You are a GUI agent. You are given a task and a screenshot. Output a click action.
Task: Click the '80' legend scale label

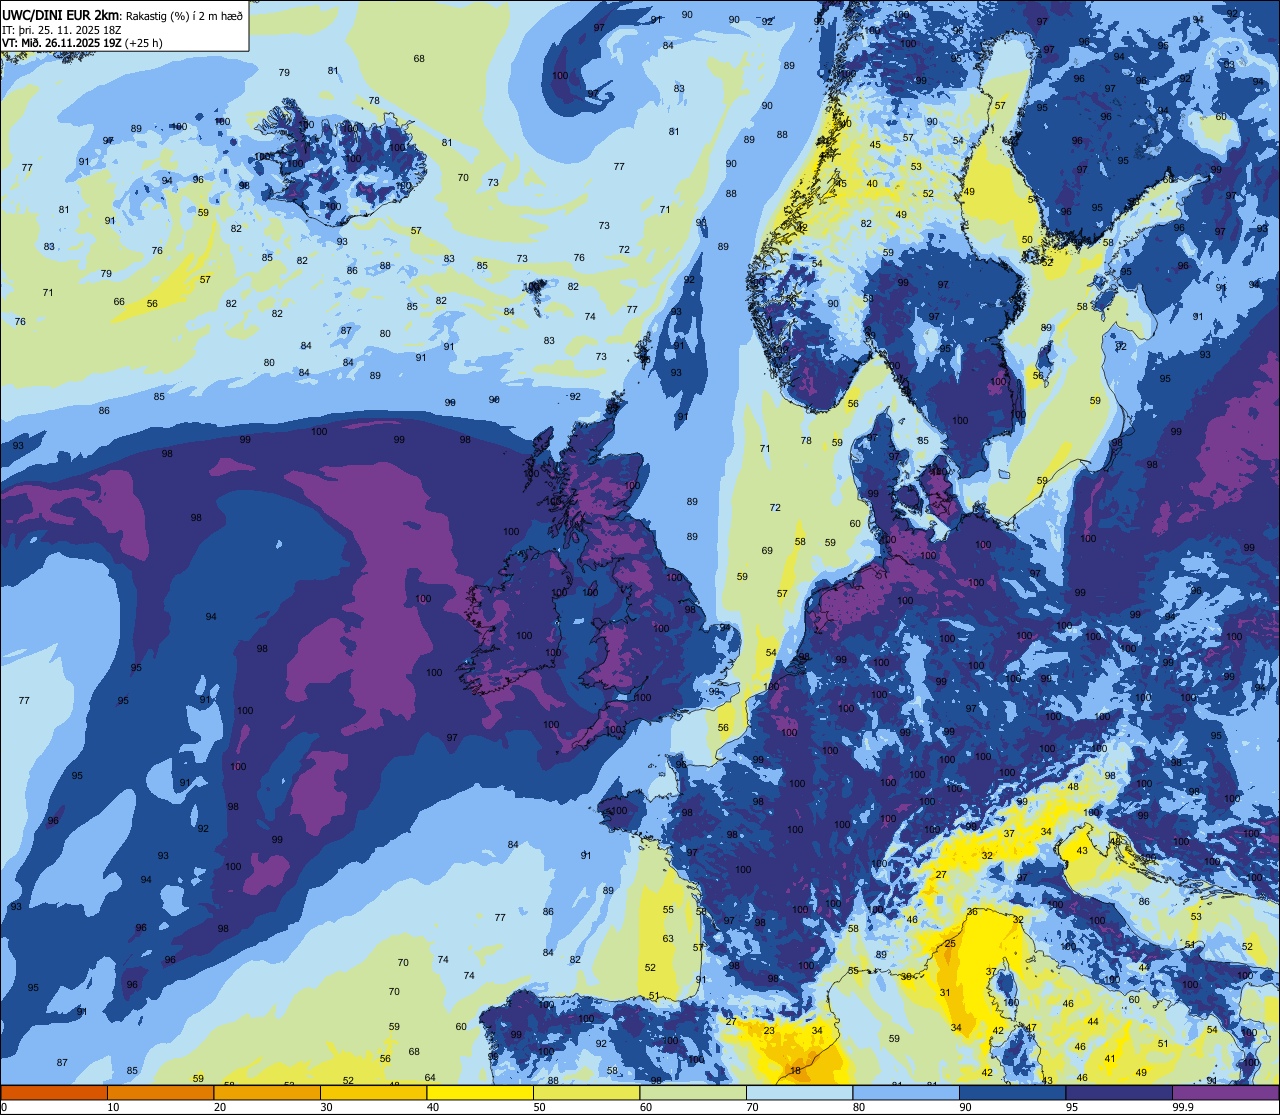[859, 1107]
